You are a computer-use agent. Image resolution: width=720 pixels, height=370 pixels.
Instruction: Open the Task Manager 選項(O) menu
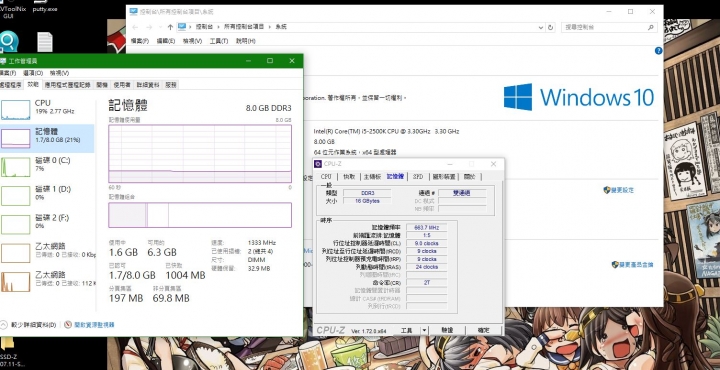click(33, 73)
